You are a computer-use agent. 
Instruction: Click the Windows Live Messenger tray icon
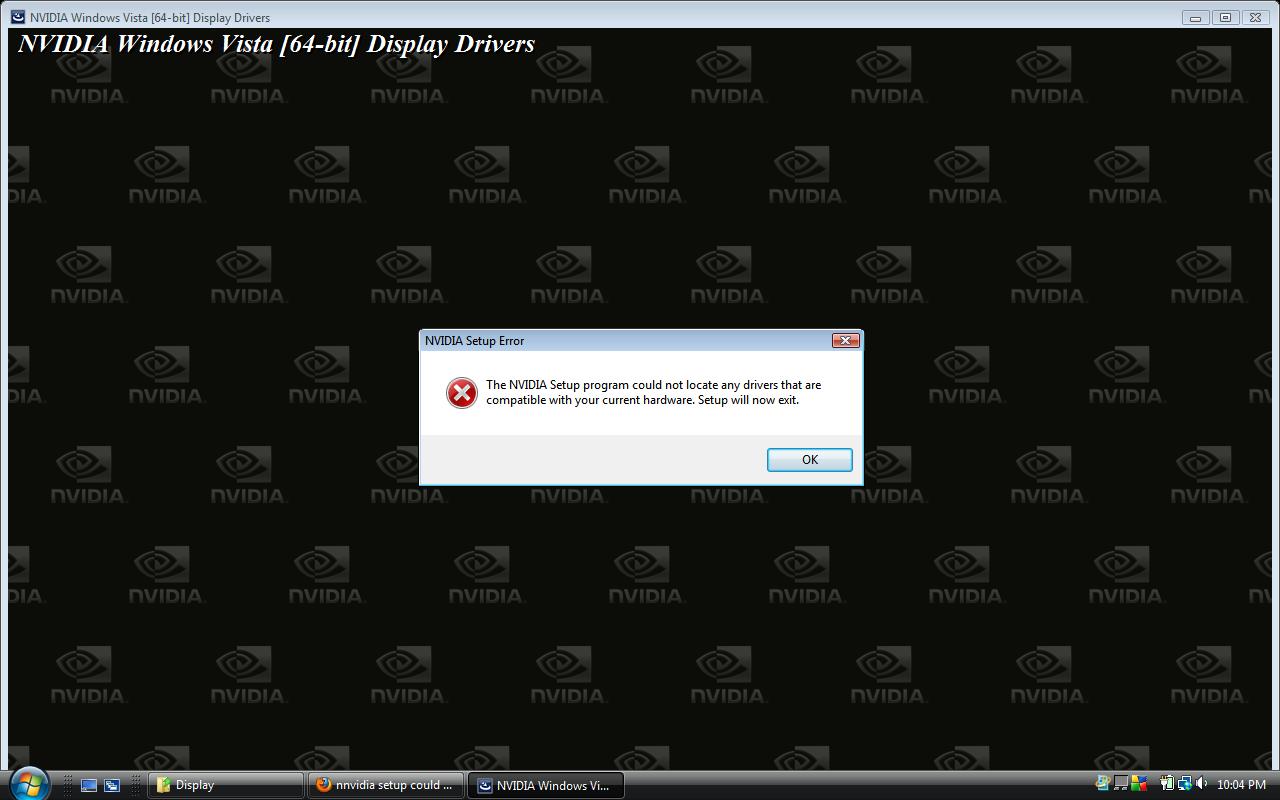pyautogui.click(x=1103, y=783)
